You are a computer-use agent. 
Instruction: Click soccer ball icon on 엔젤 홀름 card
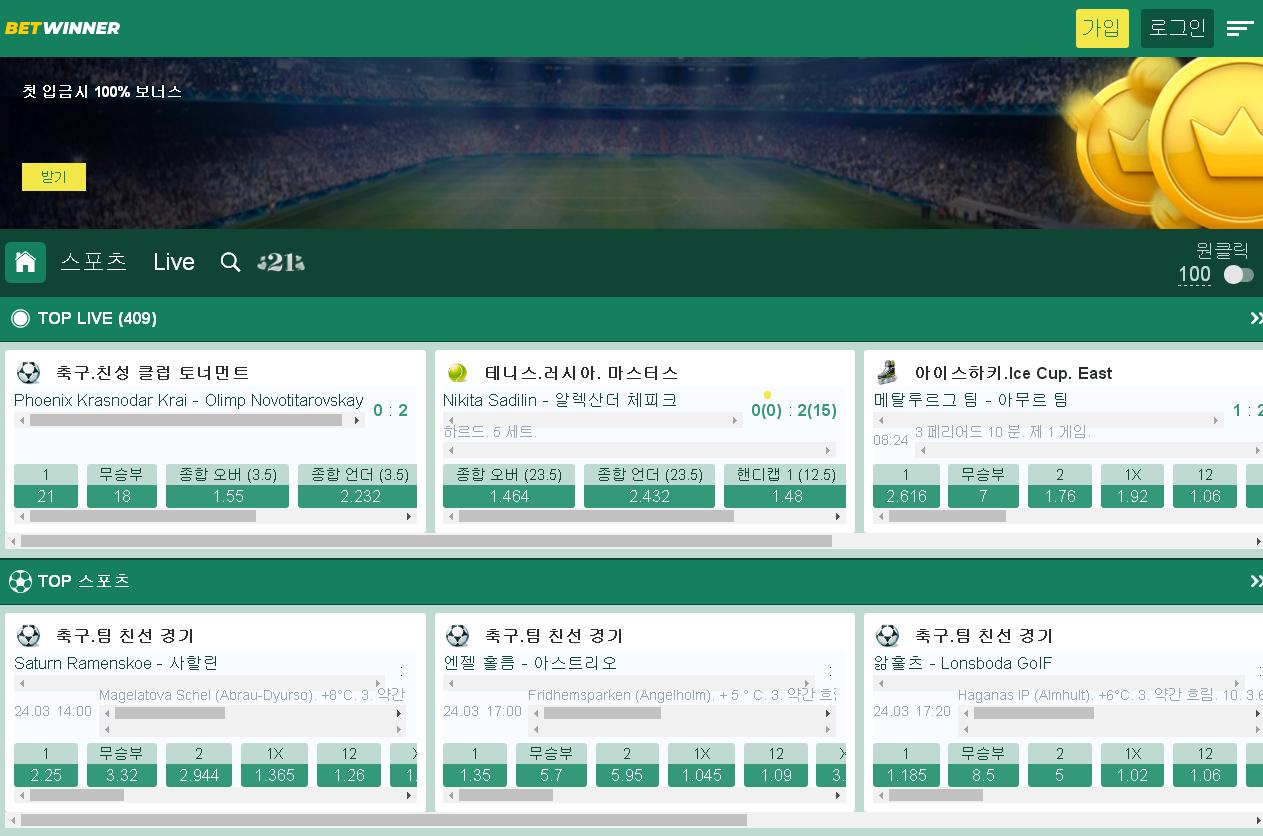[457, 635]
